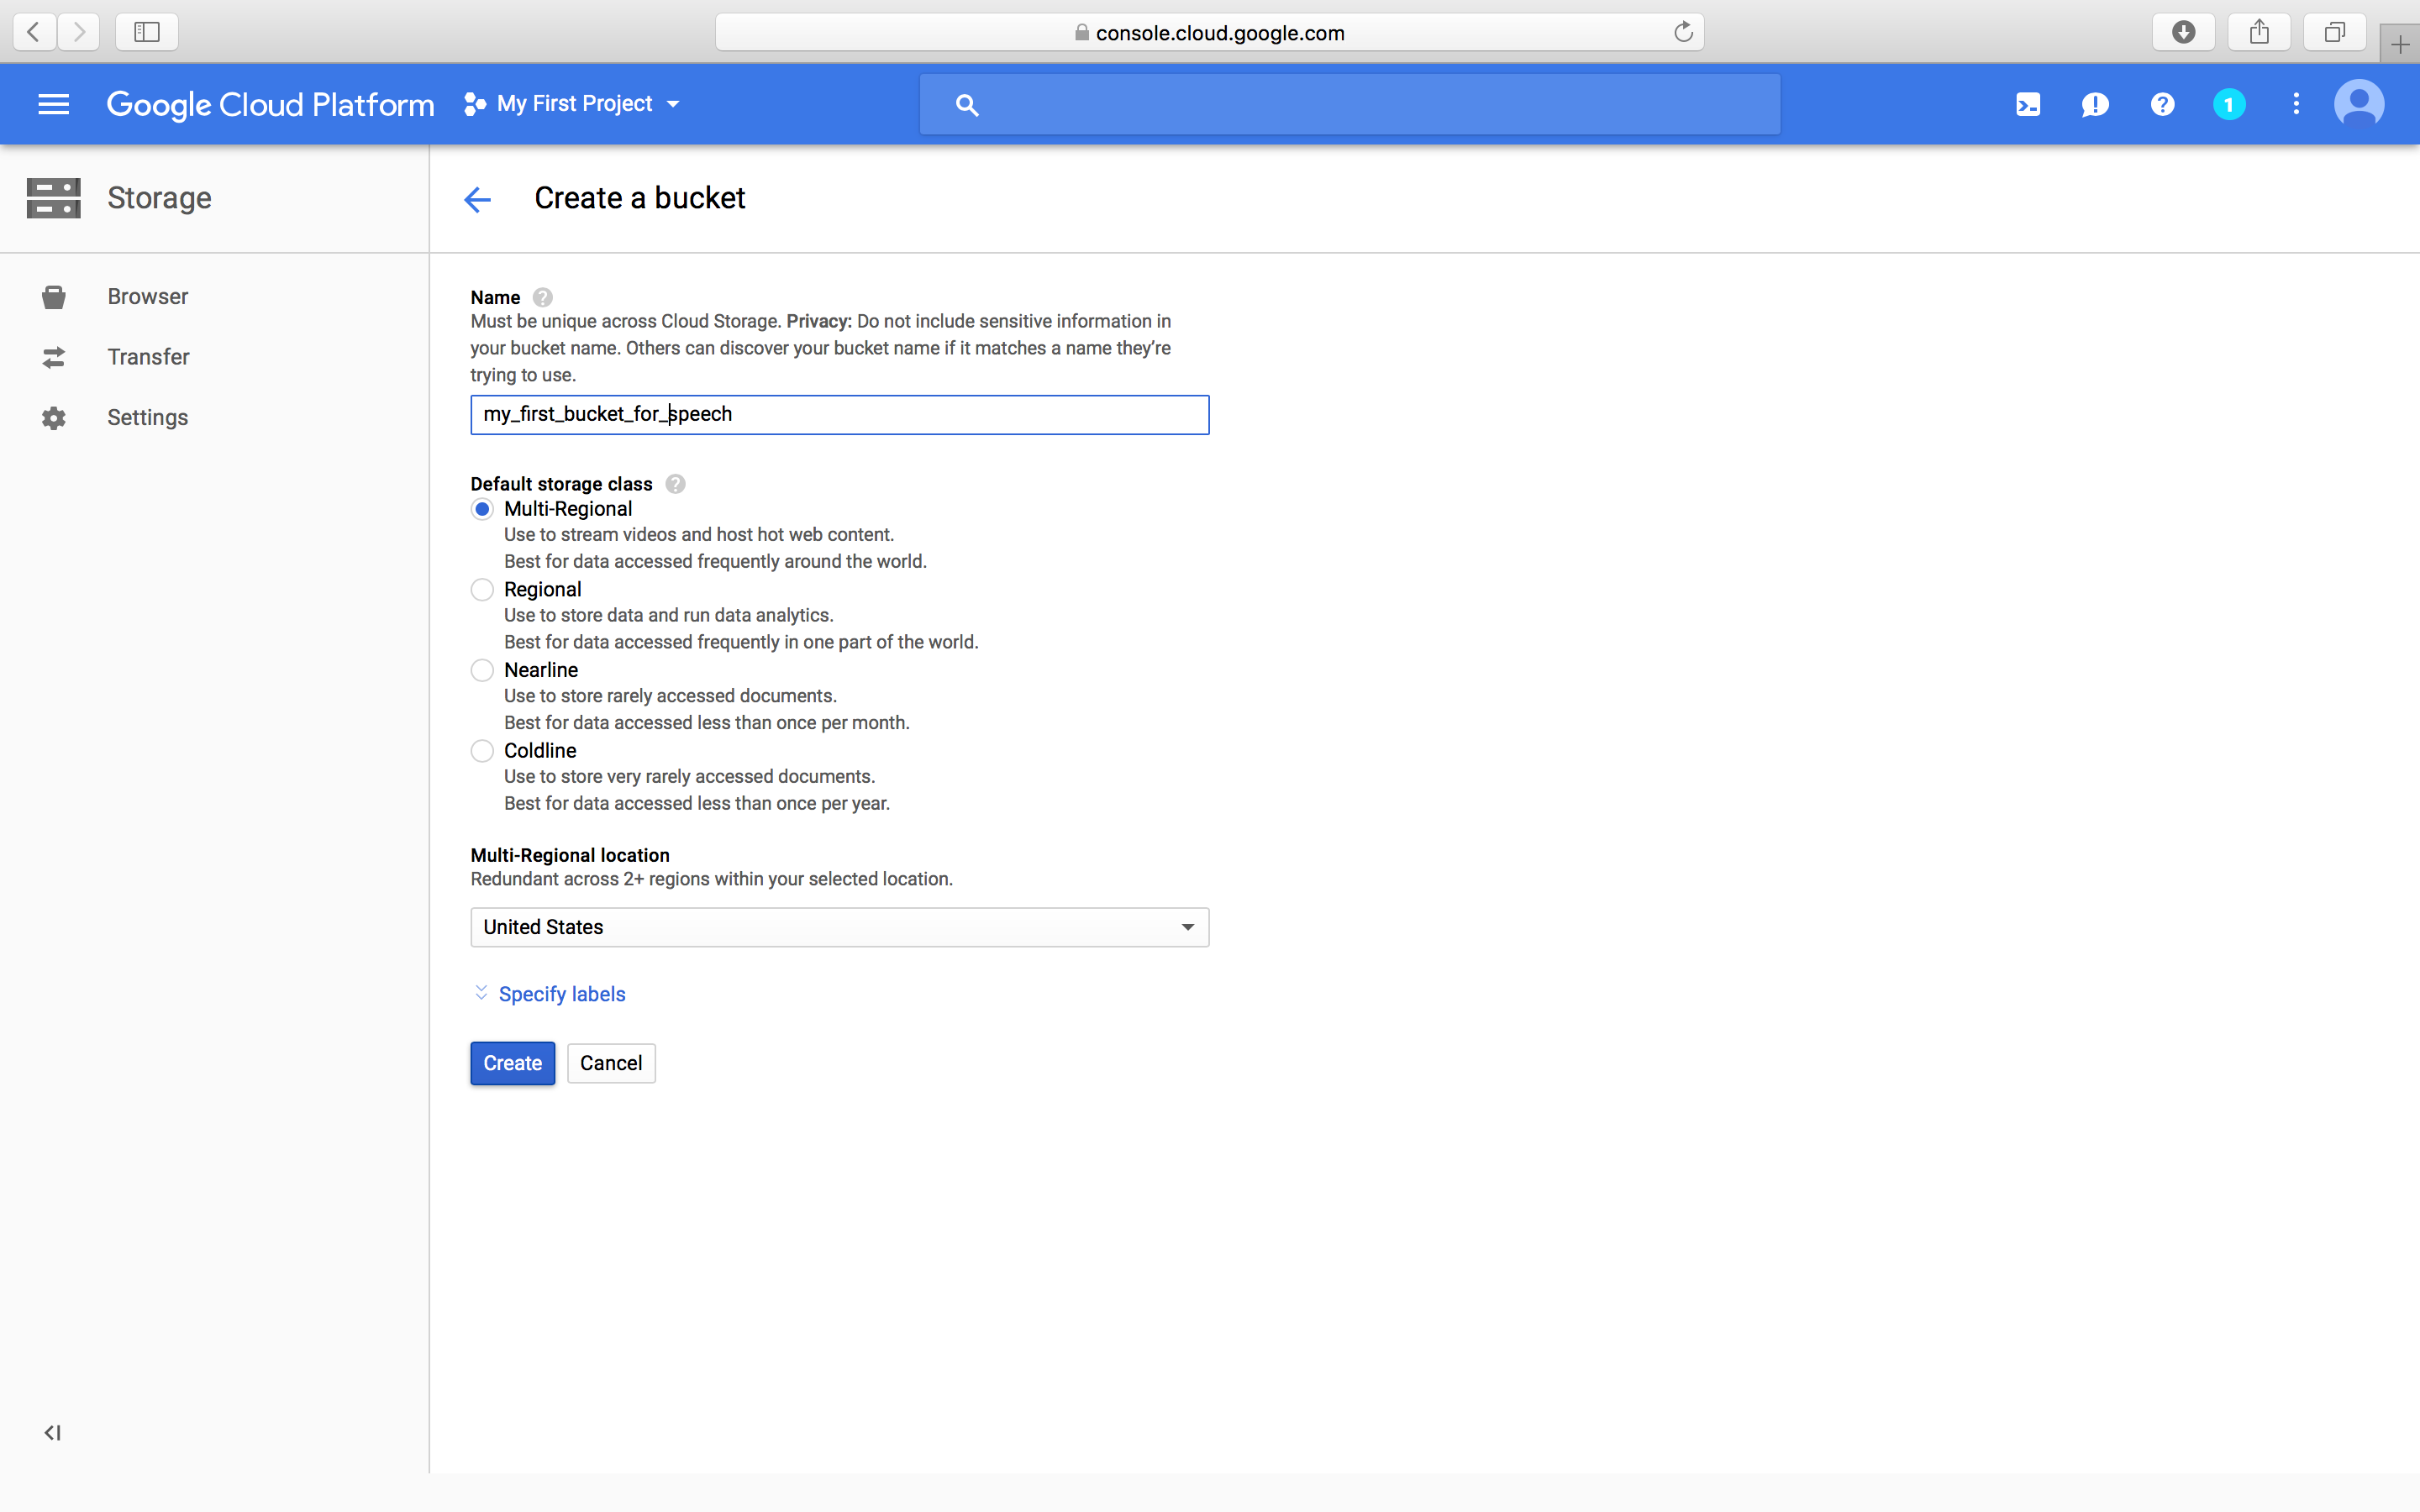Select the Storage section icon
This screenshot has height=1512, width=2420.
point(53,197)
